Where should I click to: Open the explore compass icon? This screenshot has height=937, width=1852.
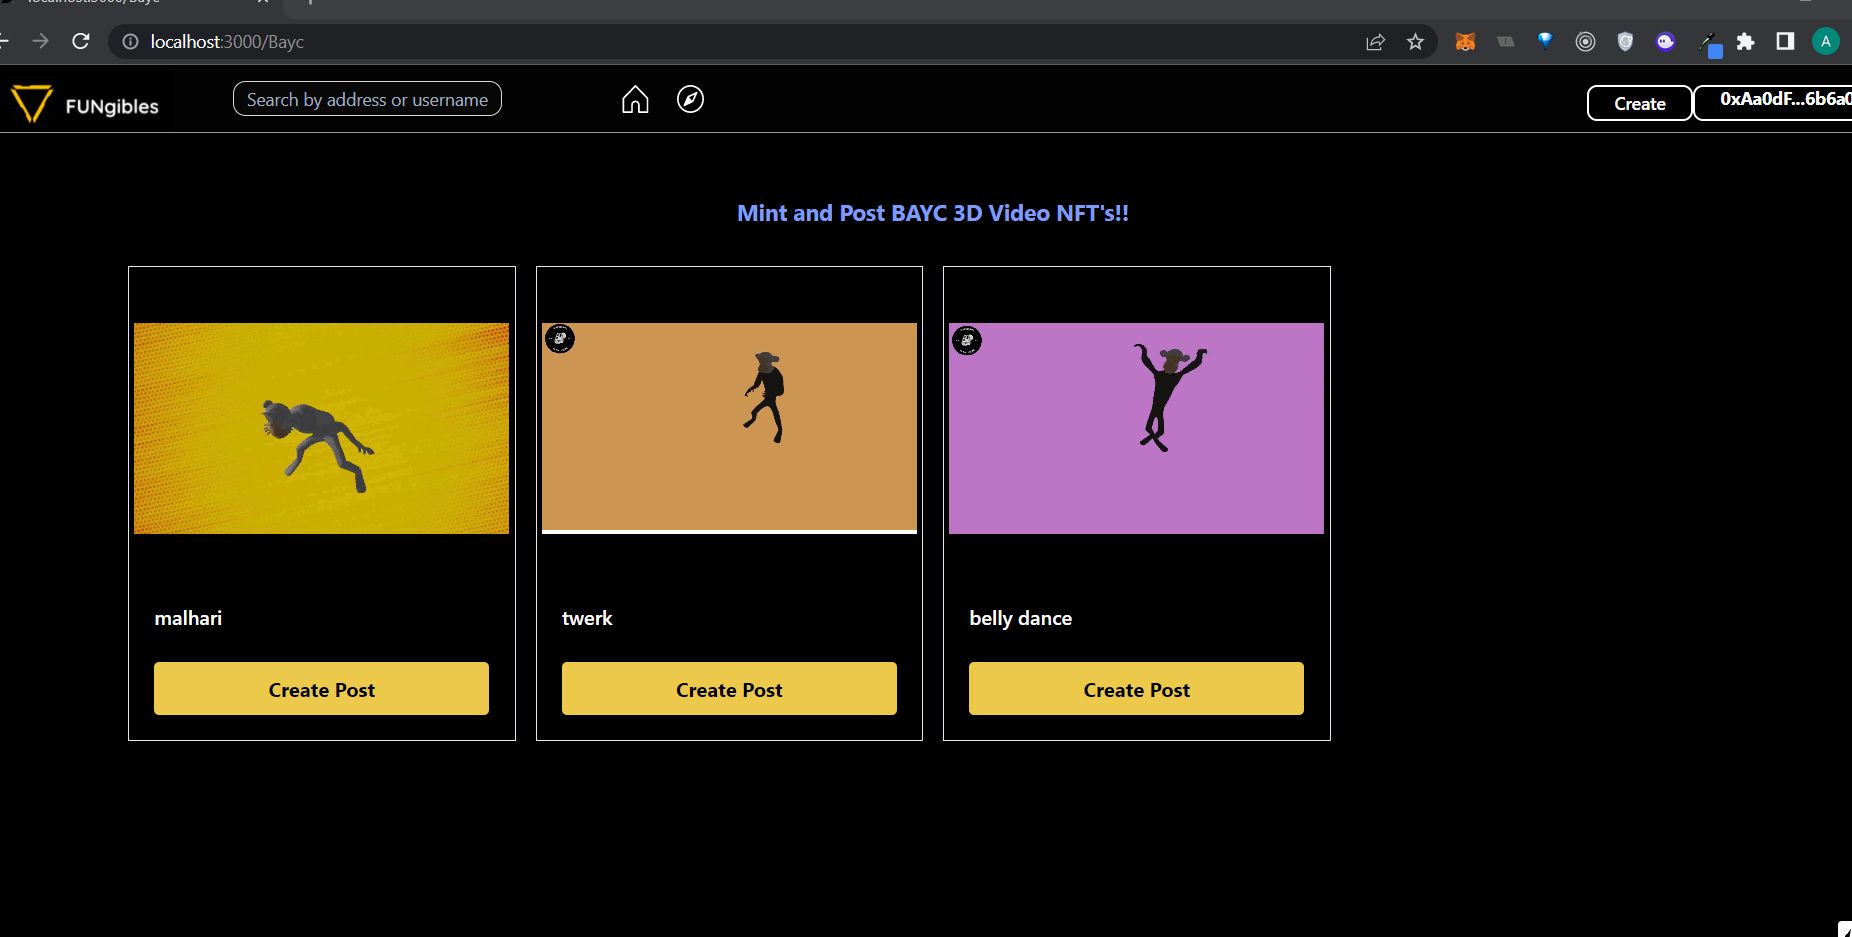pos(690,99)
